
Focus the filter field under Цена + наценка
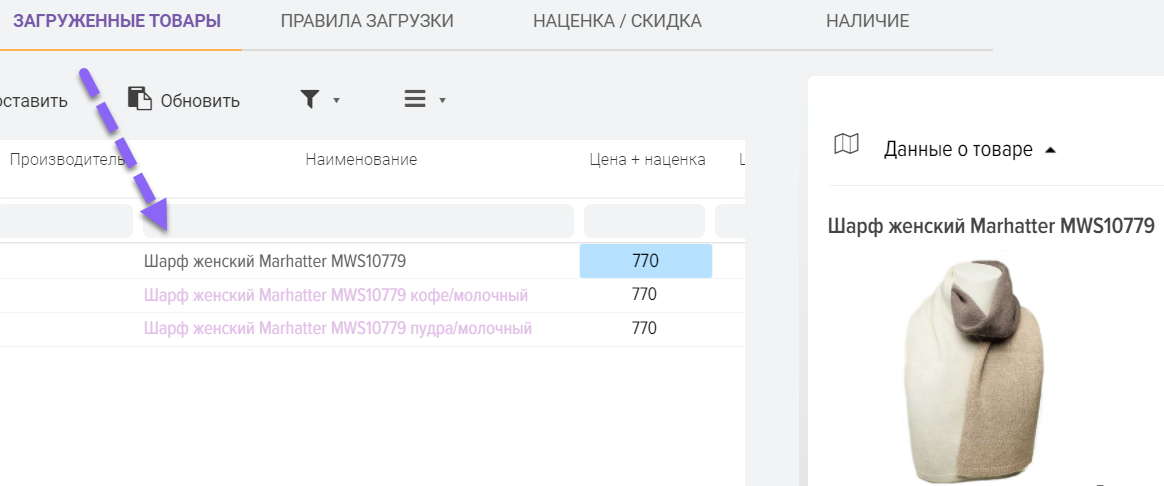(x=644, y=221)
